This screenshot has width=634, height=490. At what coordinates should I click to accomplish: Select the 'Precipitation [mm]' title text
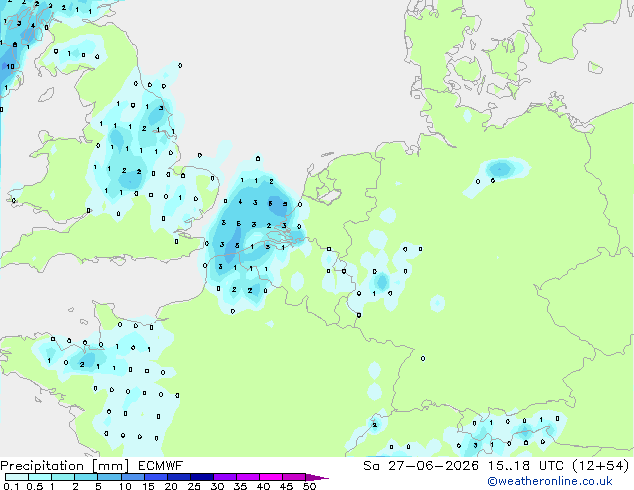pos(65,466)
